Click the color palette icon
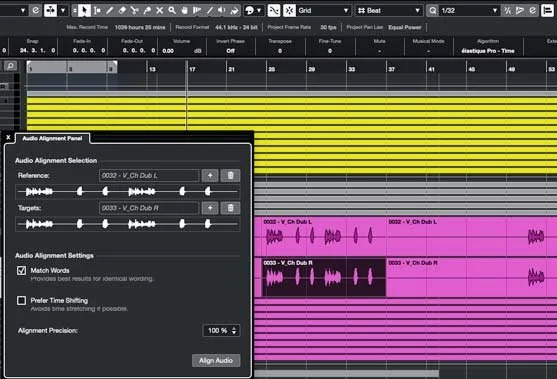557x379 pixels. point(250,11)
